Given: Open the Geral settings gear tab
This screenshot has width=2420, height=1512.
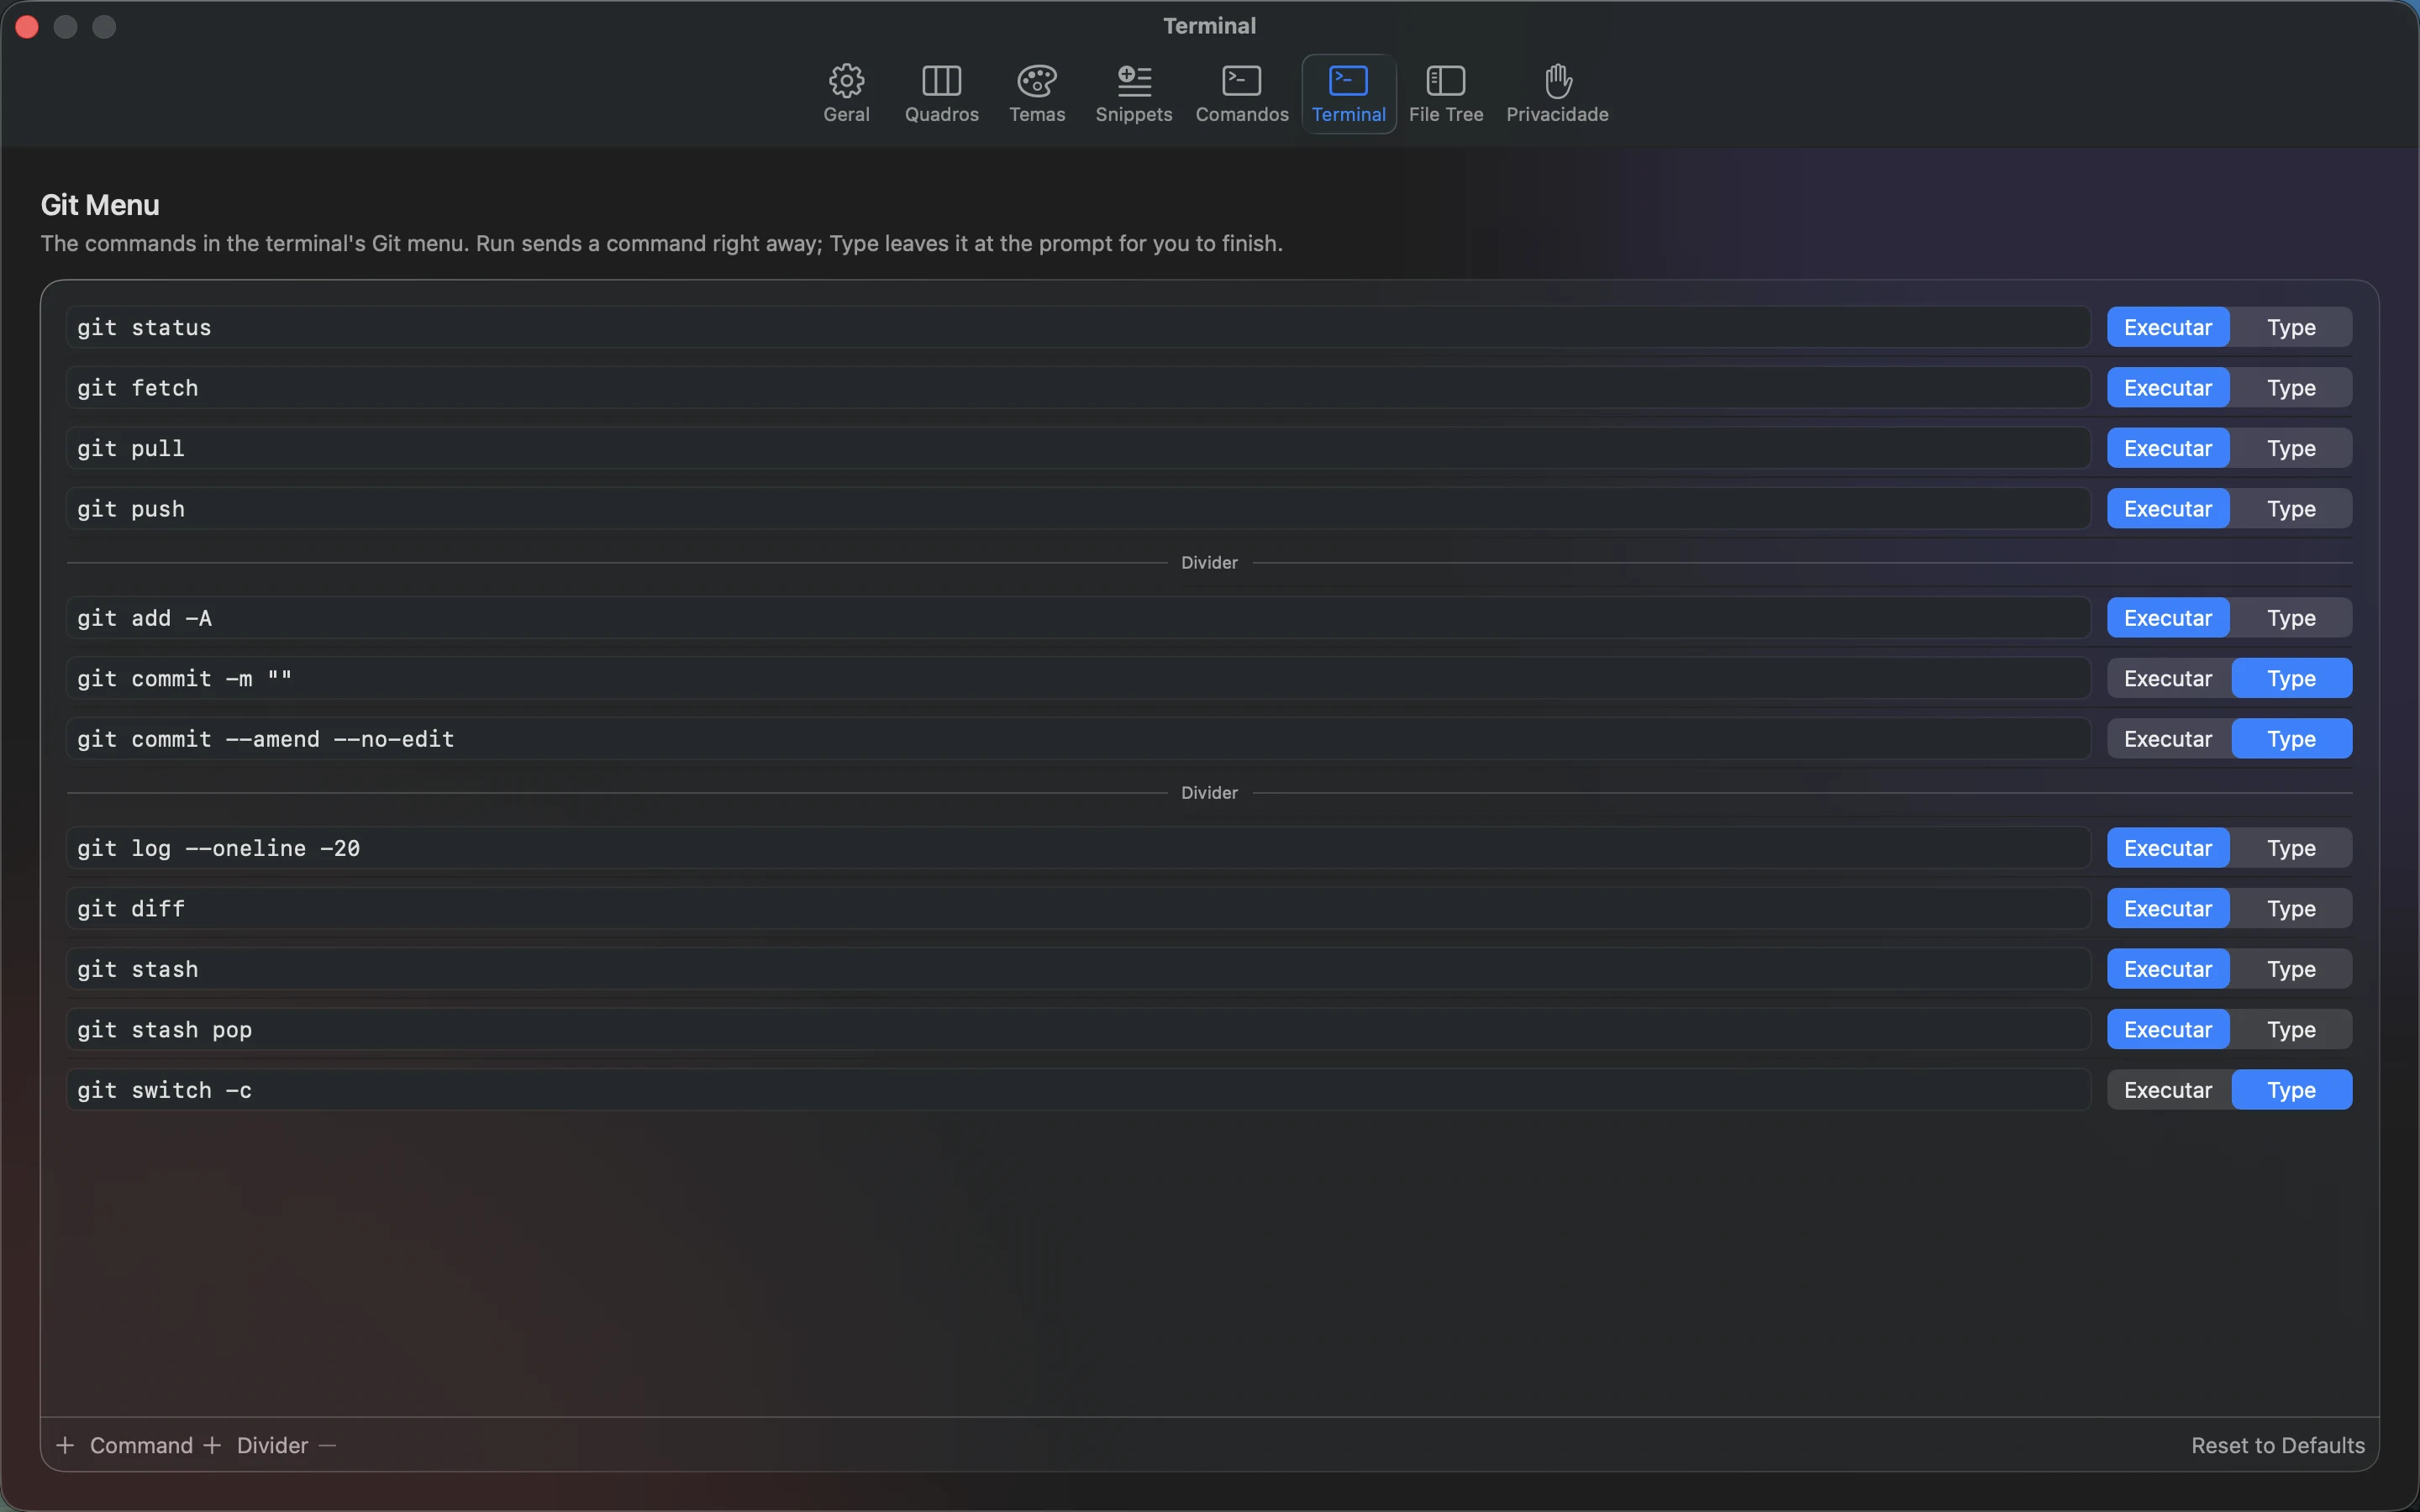Looking at the screenshot, I should coord(846,94).
